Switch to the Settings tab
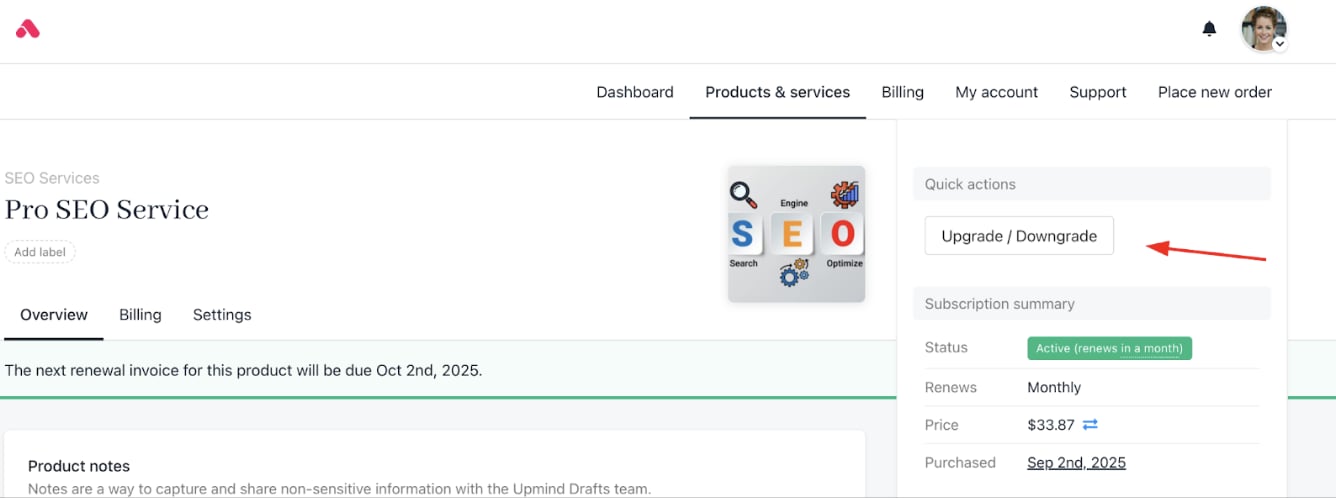Image resolution: width=1336 pixels, height=498 pixels. click(x=222, y=315)
